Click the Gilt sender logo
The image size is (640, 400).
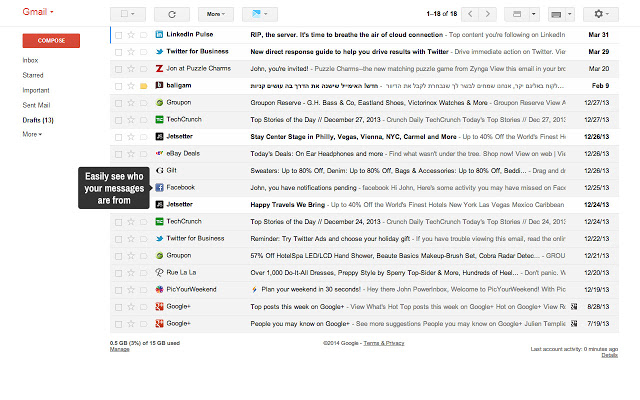pos(160,170)
